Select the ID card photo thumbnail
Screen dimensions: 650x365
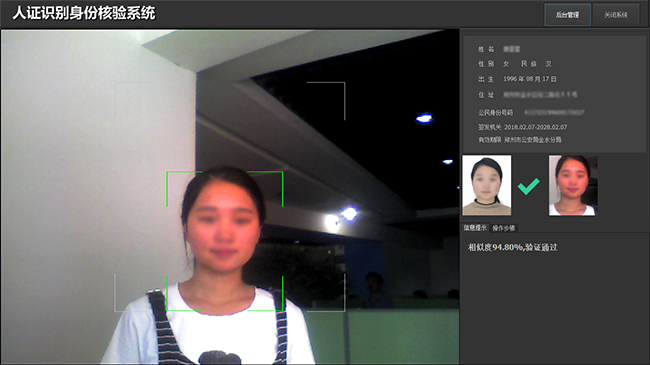(x=487, y=185)
